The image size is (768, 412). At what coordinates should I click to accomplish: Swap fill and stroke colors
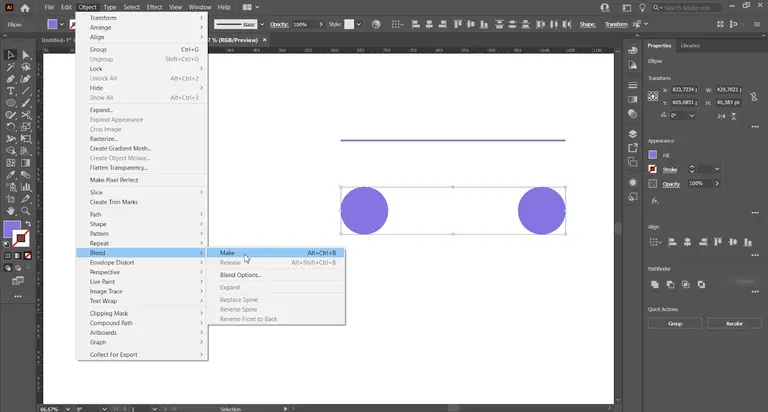(28, 224)
